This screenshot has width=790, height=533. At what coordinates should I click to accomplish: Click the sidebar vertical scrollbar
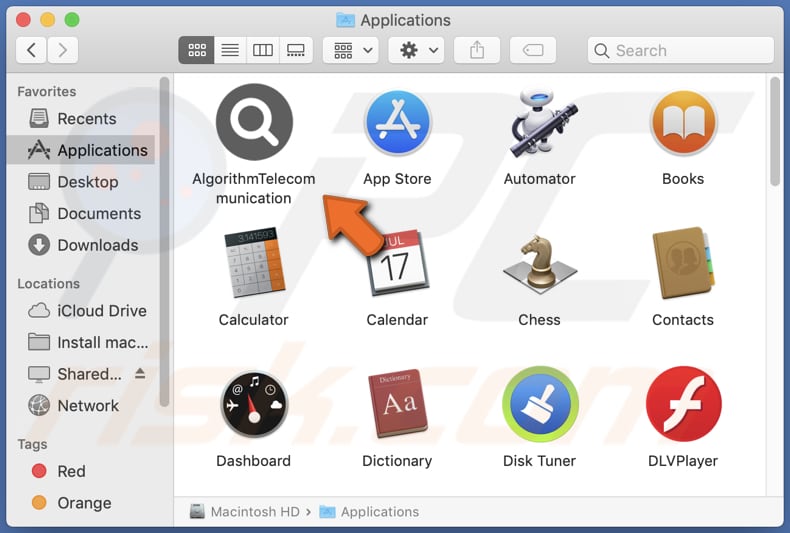pyautogui.click(x=164, y=242)
